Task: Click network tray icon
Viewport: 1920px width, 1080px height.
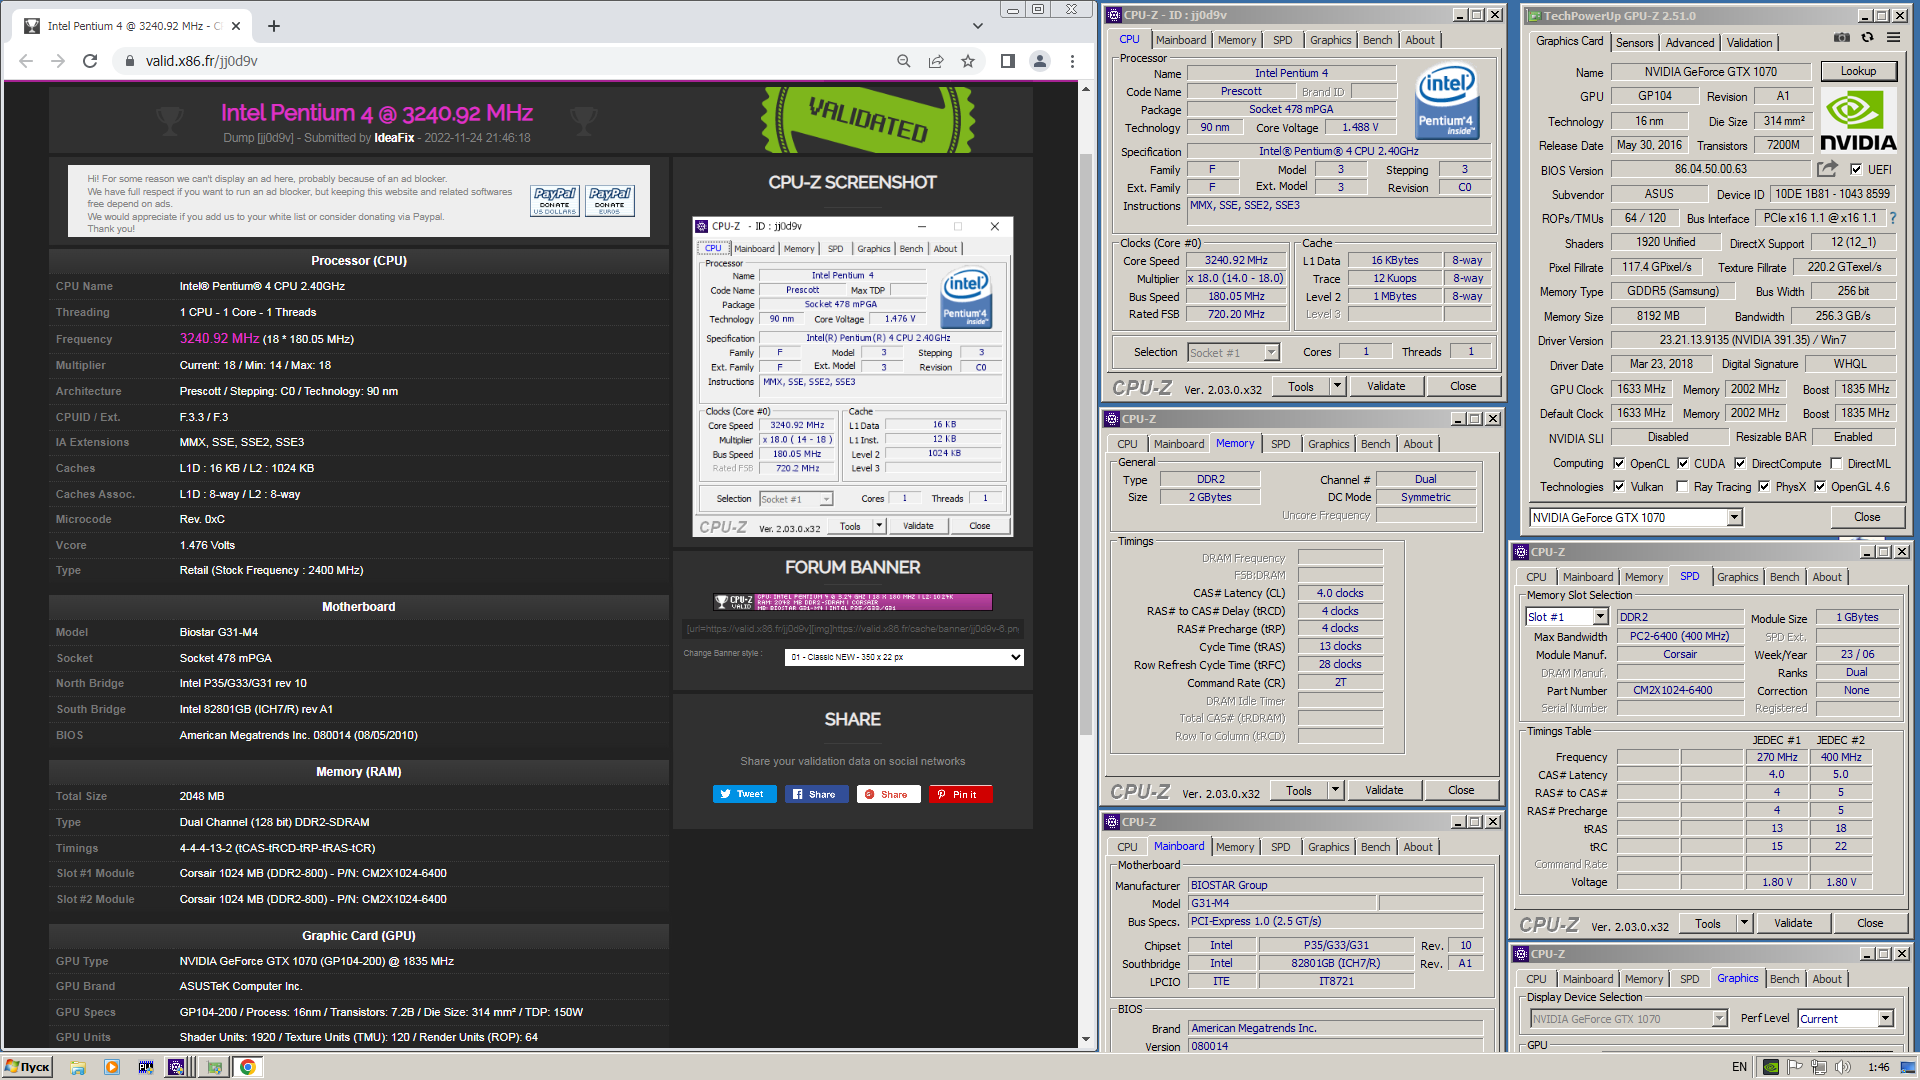Action: coord(1819,1067)
